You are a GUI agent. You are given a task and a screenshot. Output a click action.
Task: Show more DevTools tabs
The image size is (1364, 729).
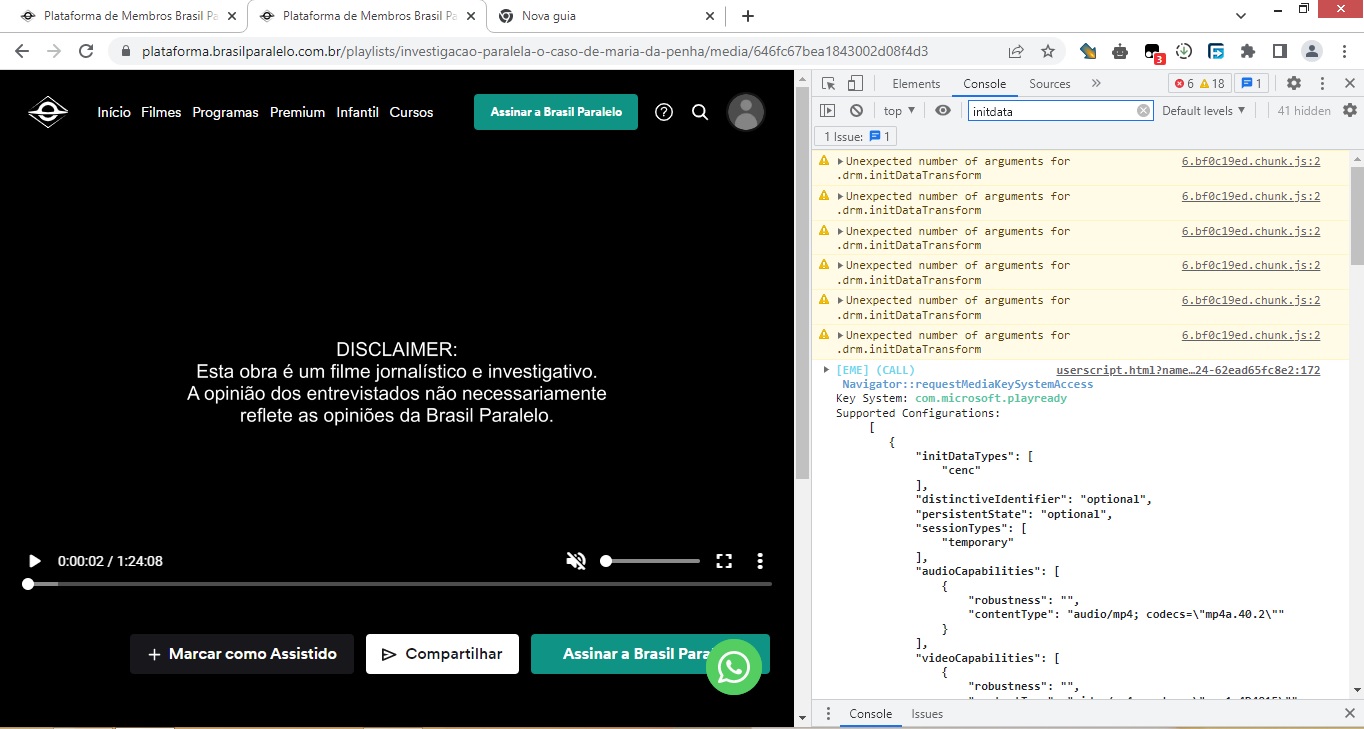click(x=1096, y=84)
